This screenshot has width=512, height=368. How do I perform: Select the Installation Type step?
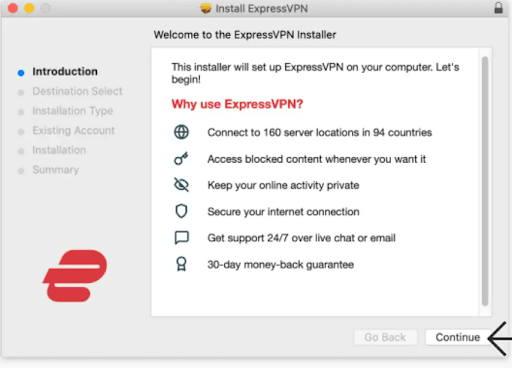tap(73, 111)
